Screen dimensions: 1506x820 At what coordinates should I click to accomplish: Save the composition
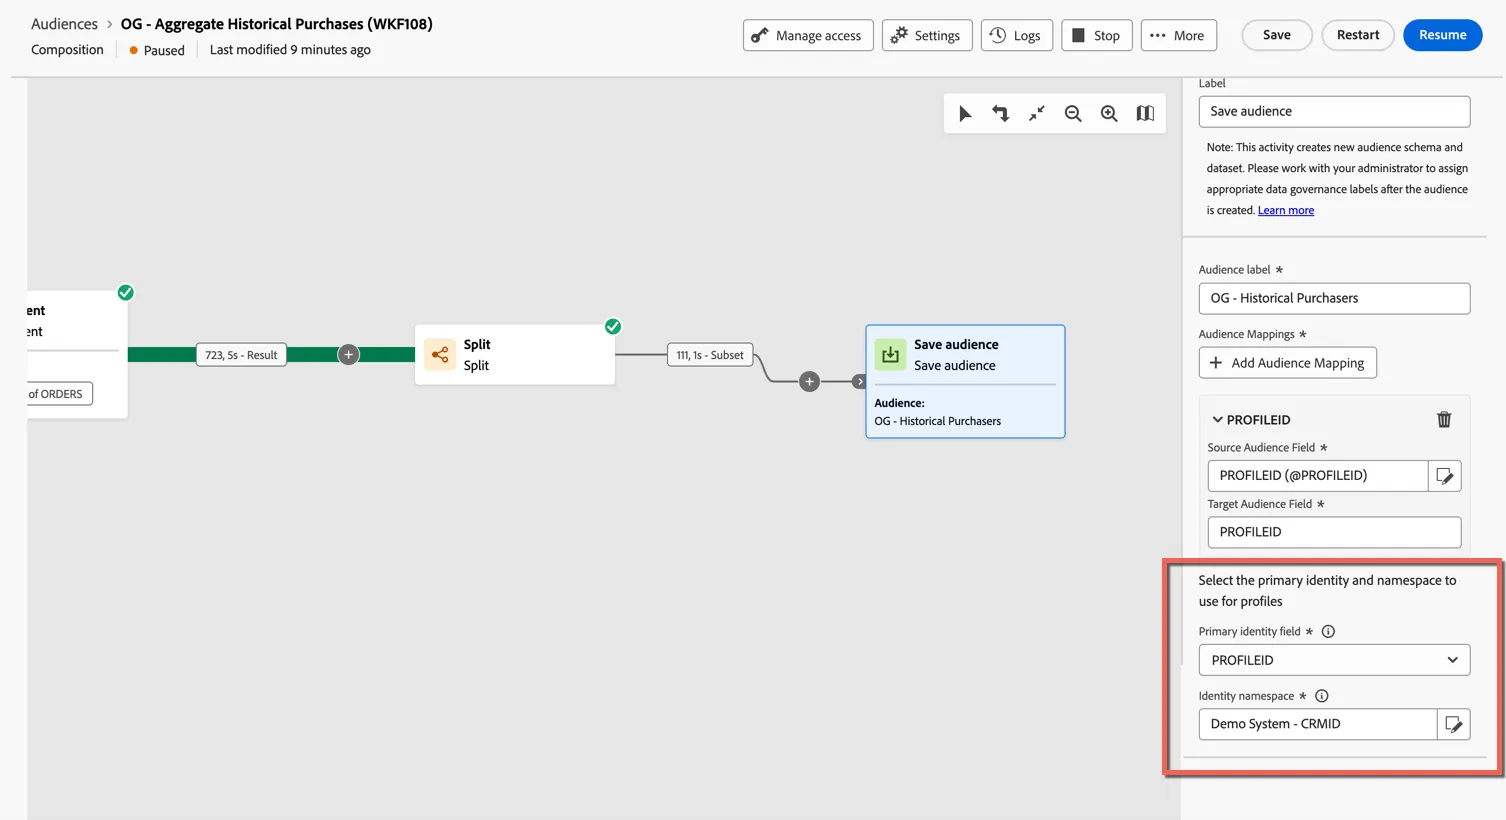point(1277,35)
